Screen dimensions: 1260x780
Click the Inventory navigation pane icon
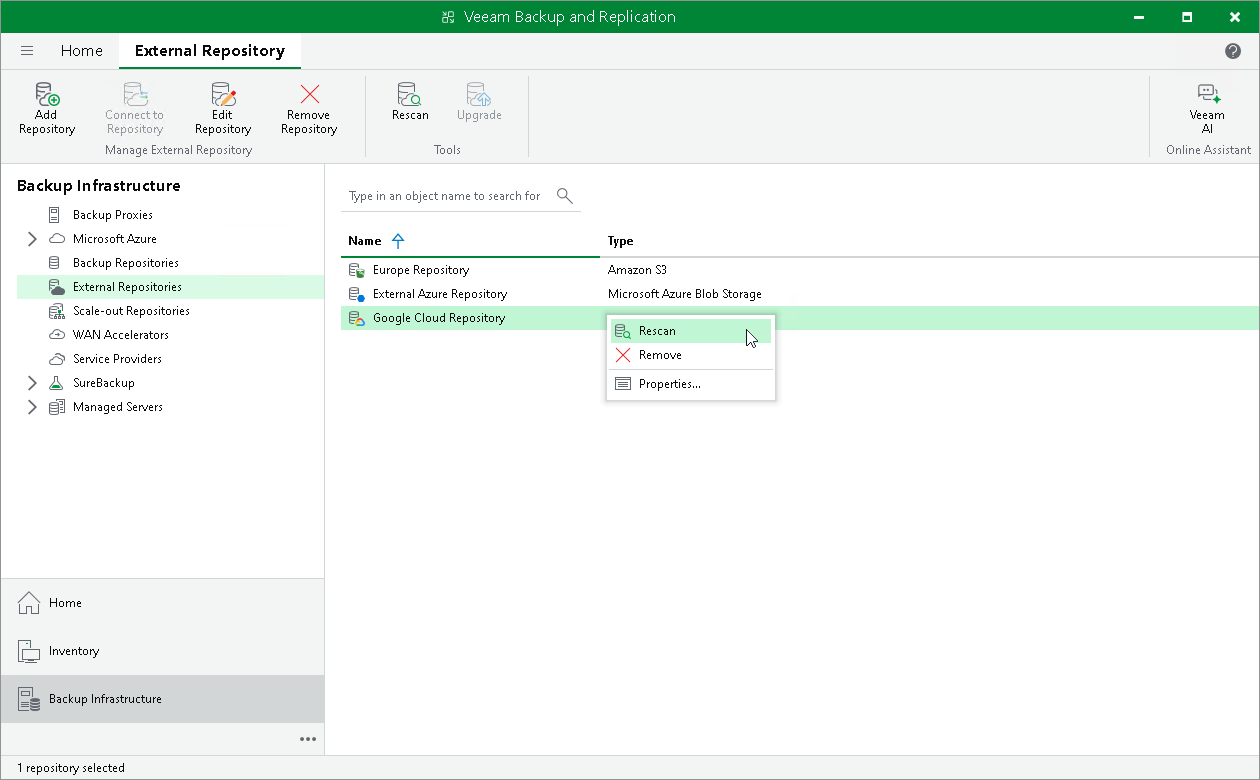(29, 651)
